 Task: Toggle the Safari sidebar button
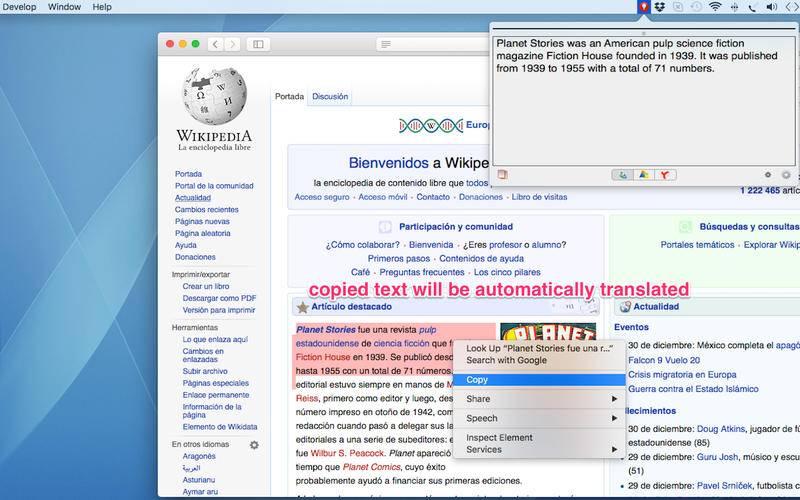click(258, 44)
